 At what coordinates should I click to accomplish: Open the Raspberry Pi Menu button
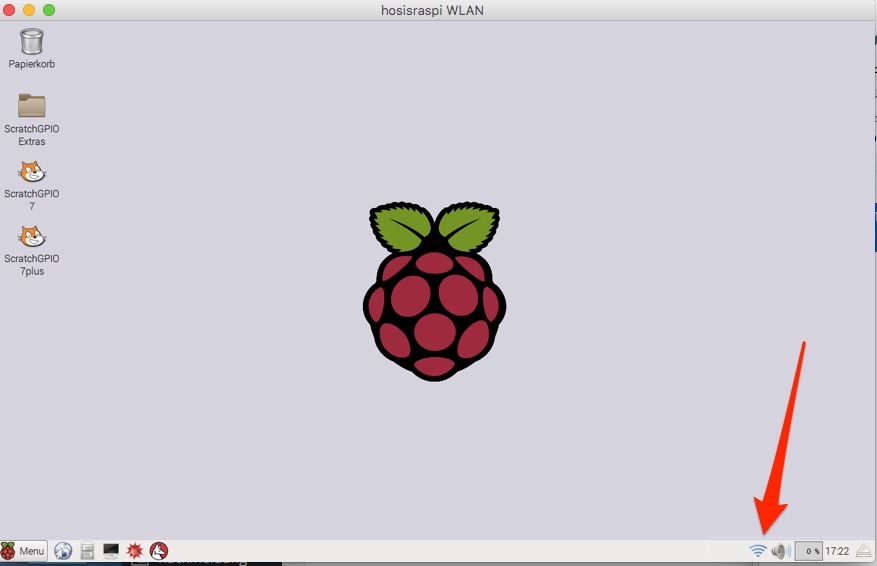(23, 551)
